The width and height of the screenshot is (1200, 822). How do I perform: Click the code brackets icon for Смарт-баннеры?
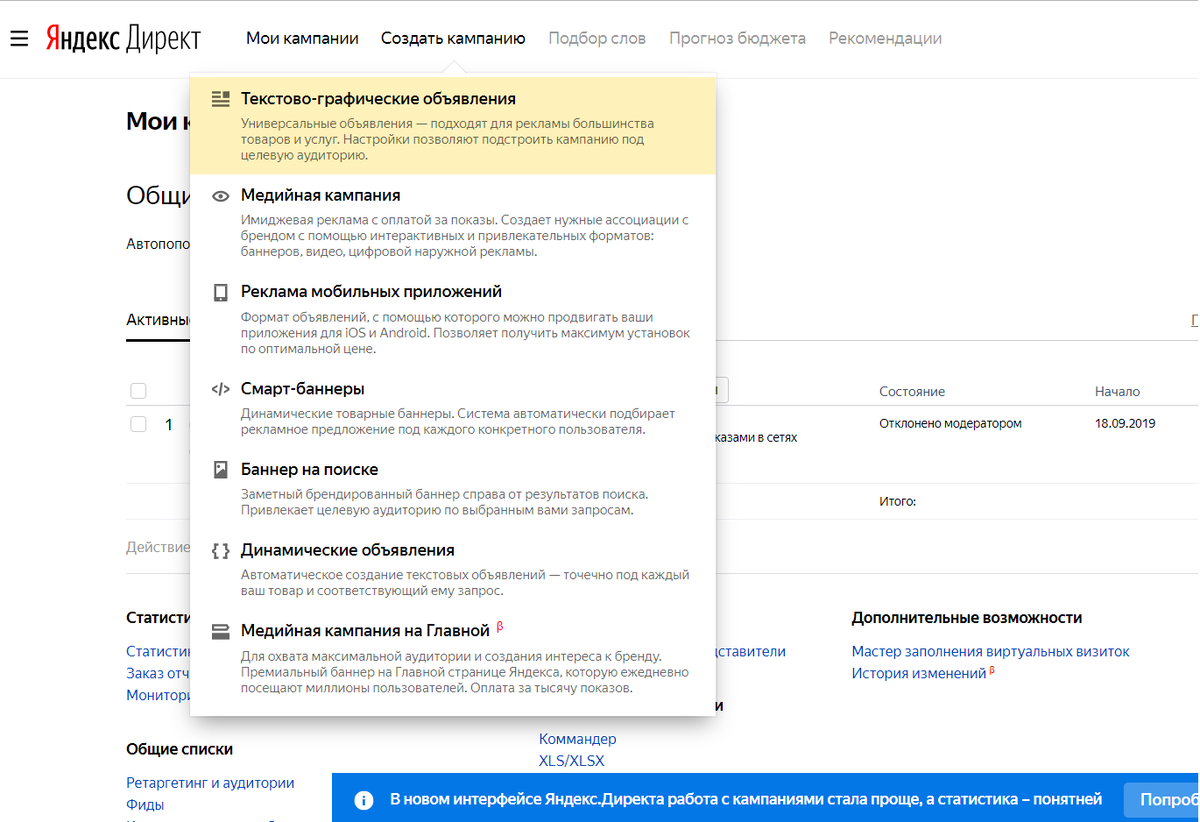(x=220, y=389)
